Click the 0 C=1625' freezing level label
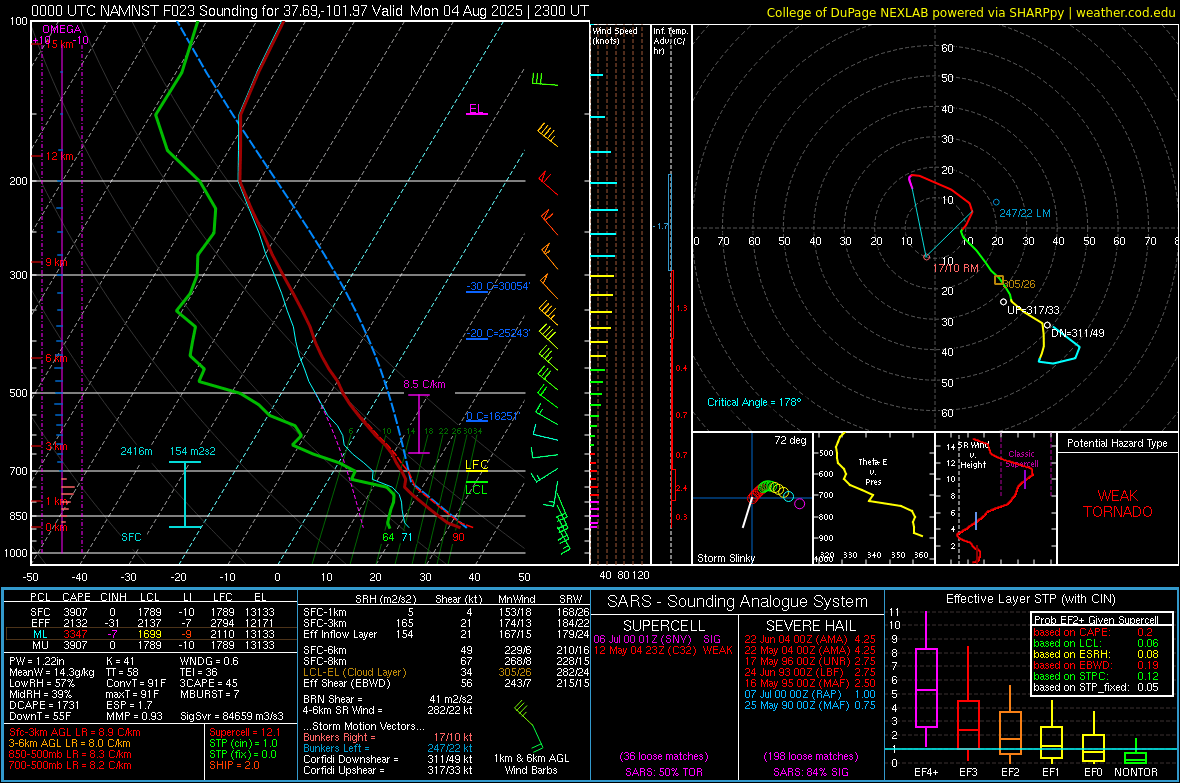 [492, 416]
